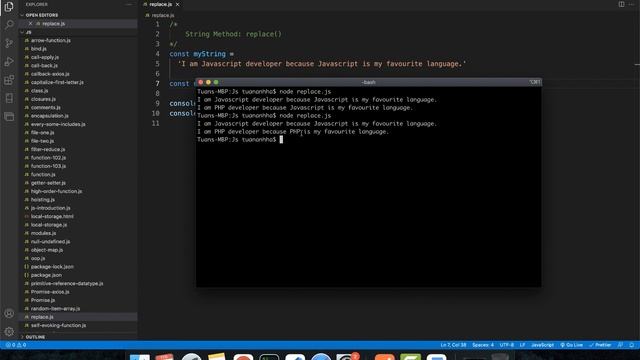Click Go Live in status bar
The height and width of the screenshot is (360, 640).
(571, 345)
